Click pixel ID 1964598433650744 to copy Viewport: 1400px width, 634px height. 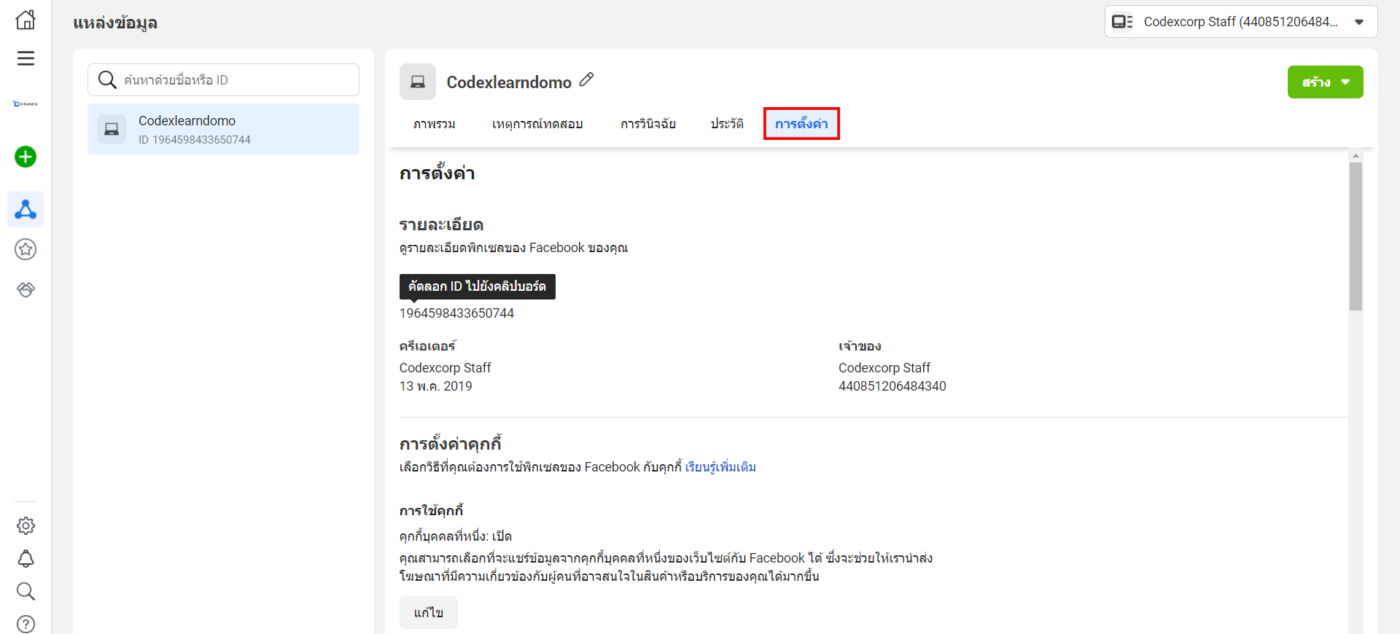(457, 313)
